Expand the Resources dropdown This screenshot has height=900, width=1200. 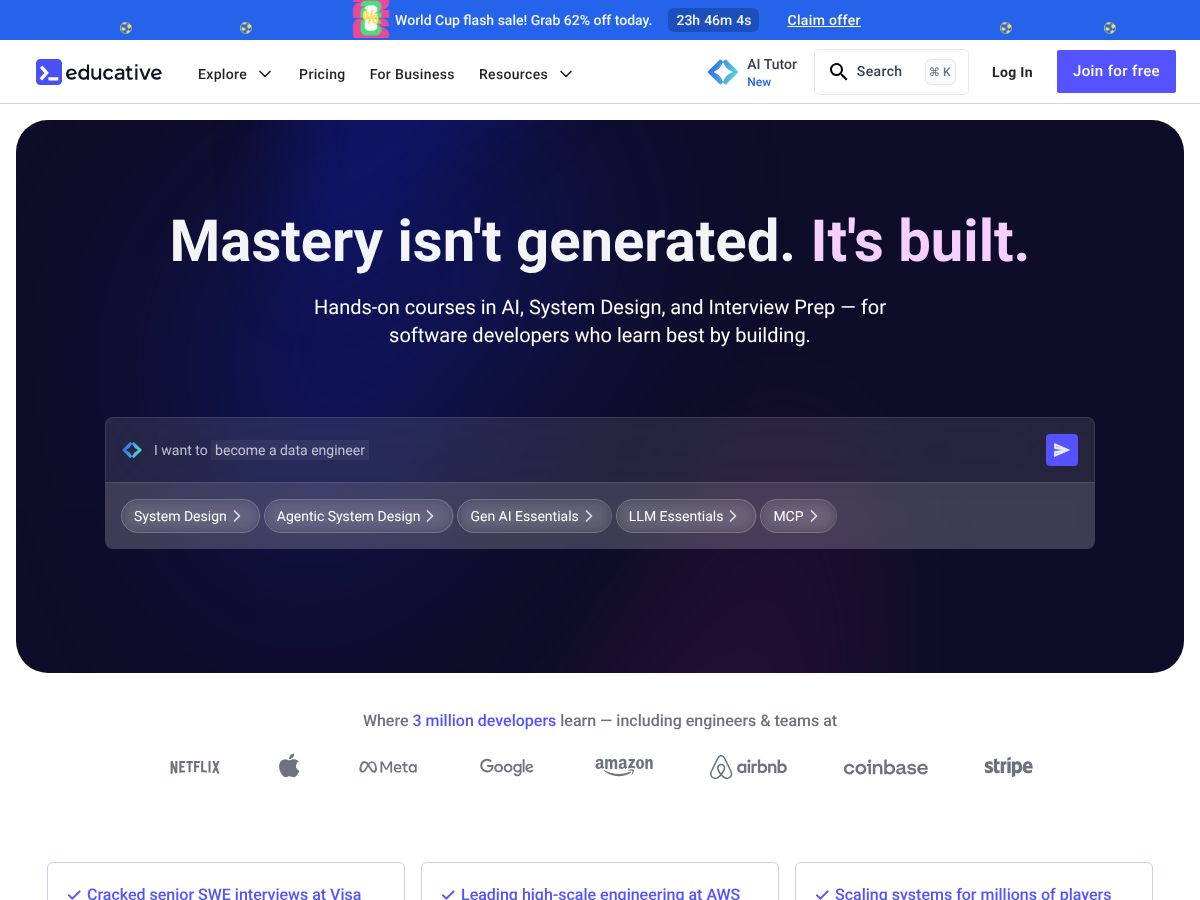526,74
